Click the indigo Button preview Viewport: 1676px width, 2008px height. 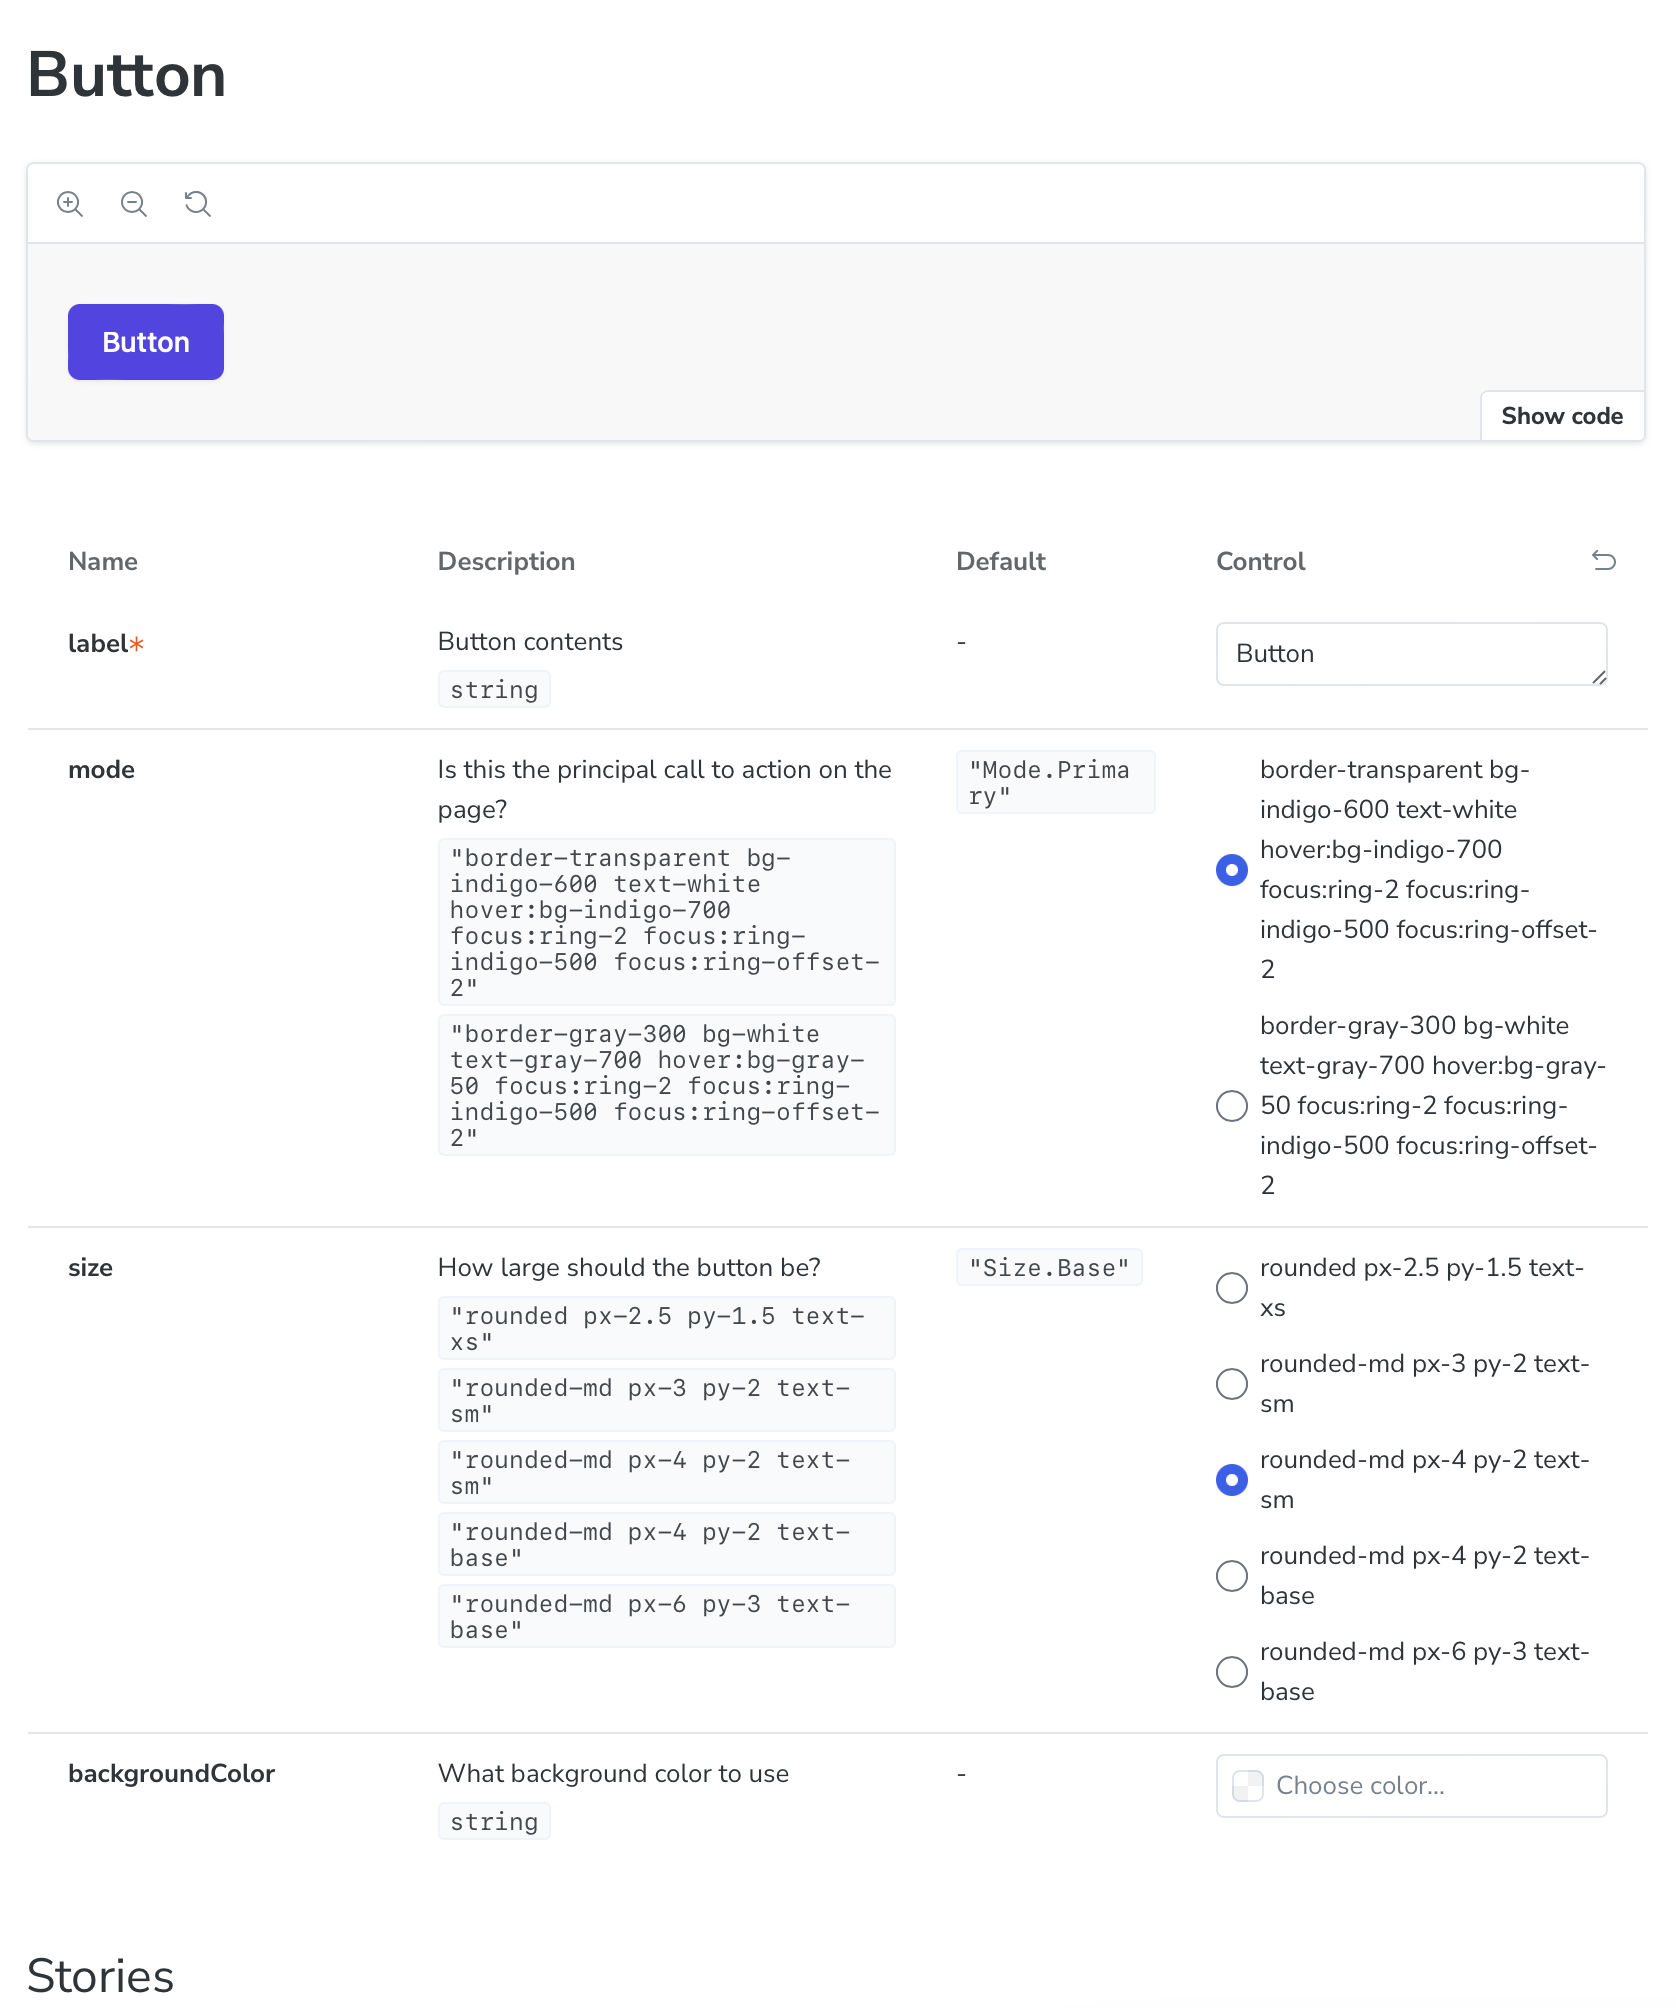click(146, 342)
